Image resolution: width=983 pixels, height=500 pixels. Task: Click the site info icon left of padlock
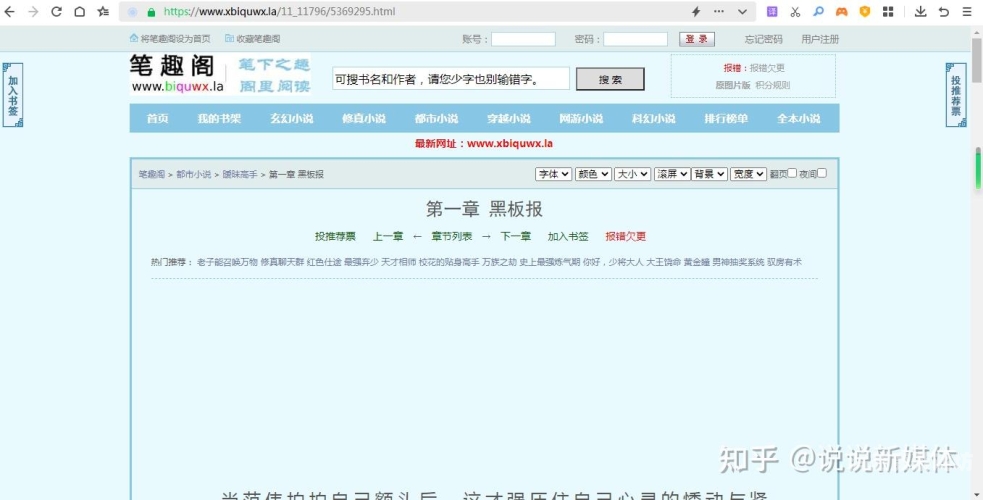click(132, 12)
